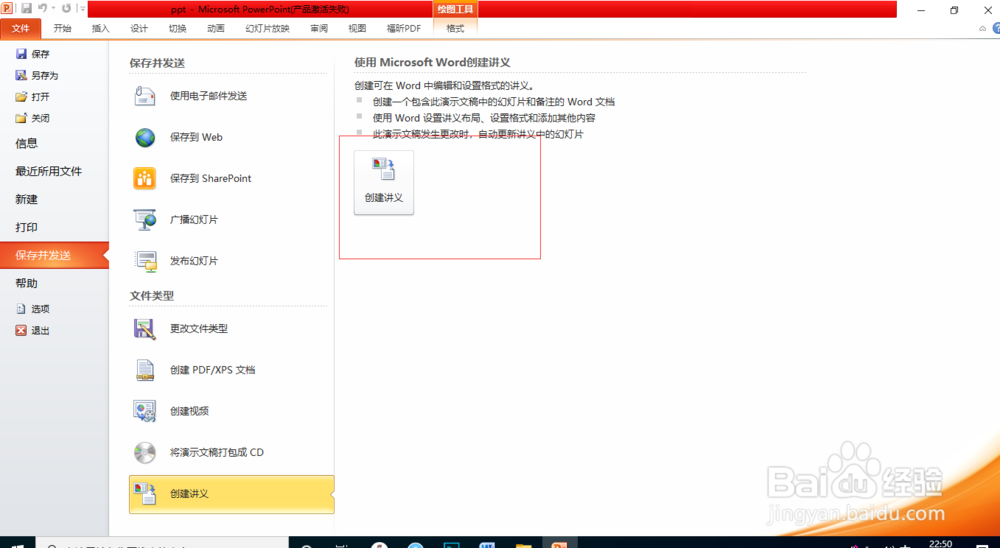The height and width of the screenshot is (548, 1000).
Task: Open Customize Quick Access Toolbar dropdown
Action: [x=82, y=9]
